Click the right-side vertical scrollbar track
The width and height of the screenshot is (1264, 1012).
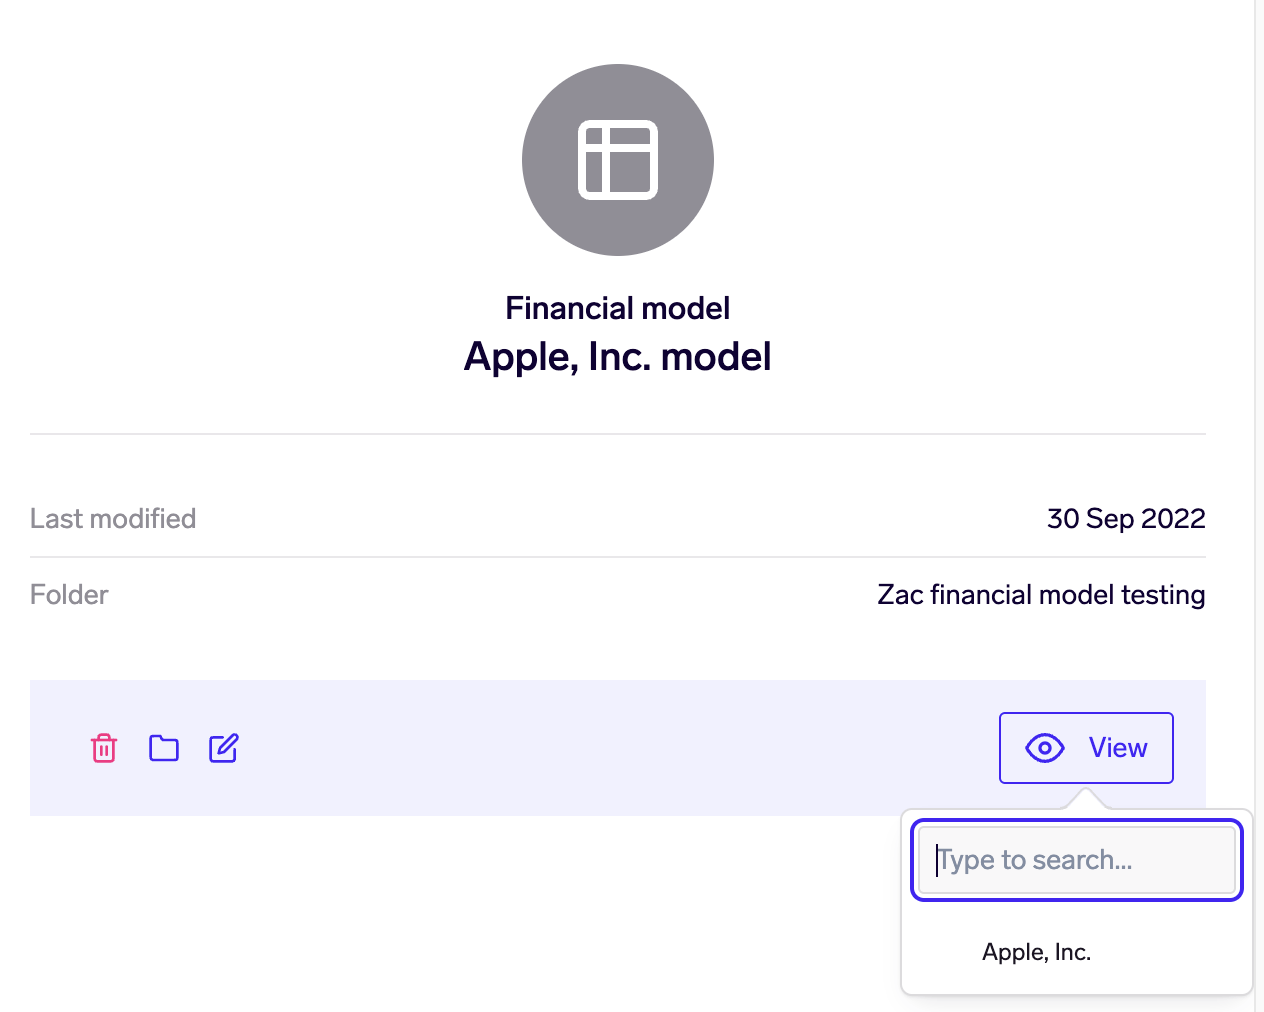1259,500
